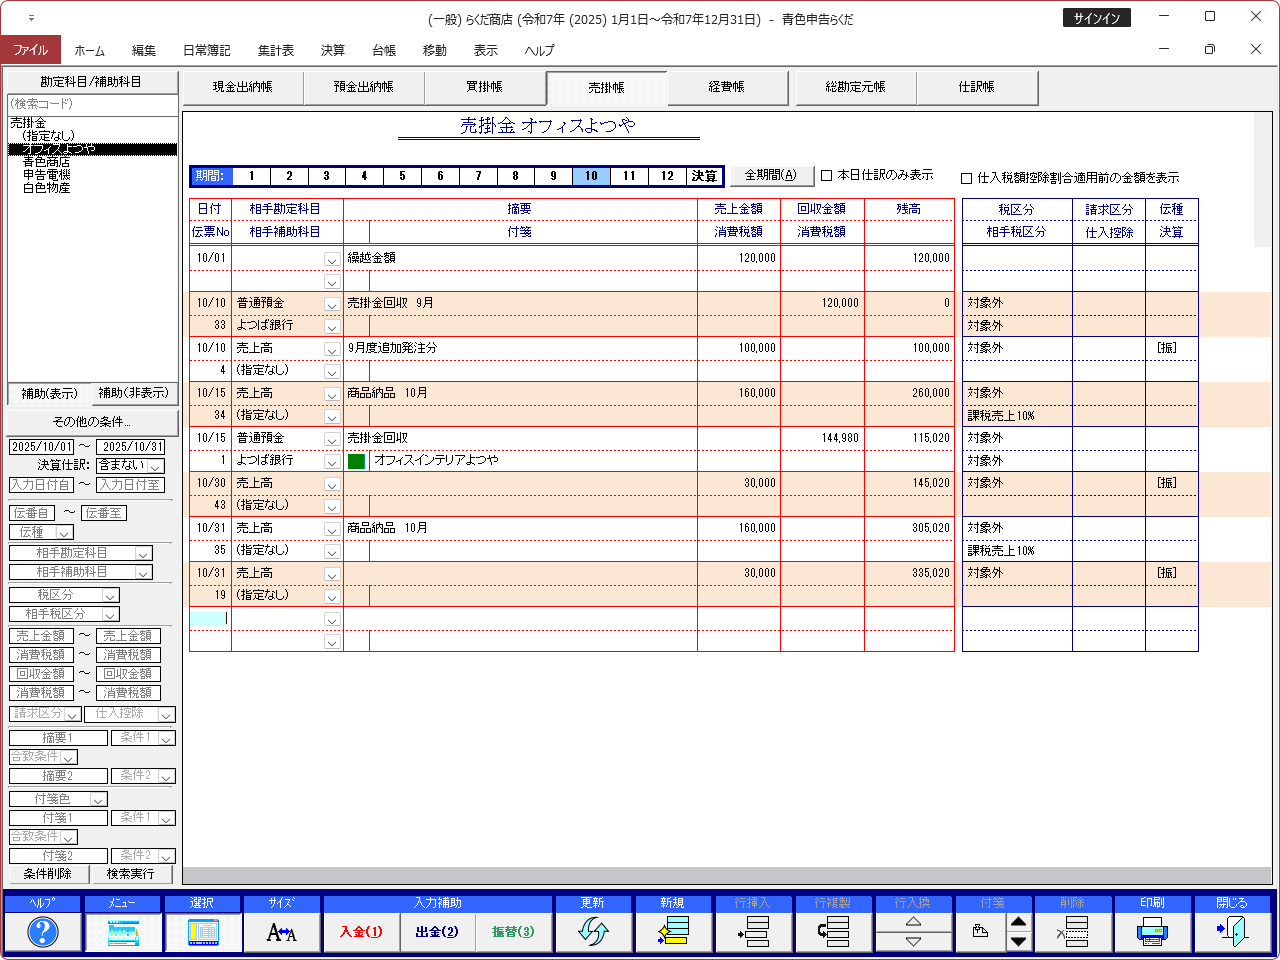Change font size with サイズ icon
1280x960 pixels.
(x=282, y=932)
